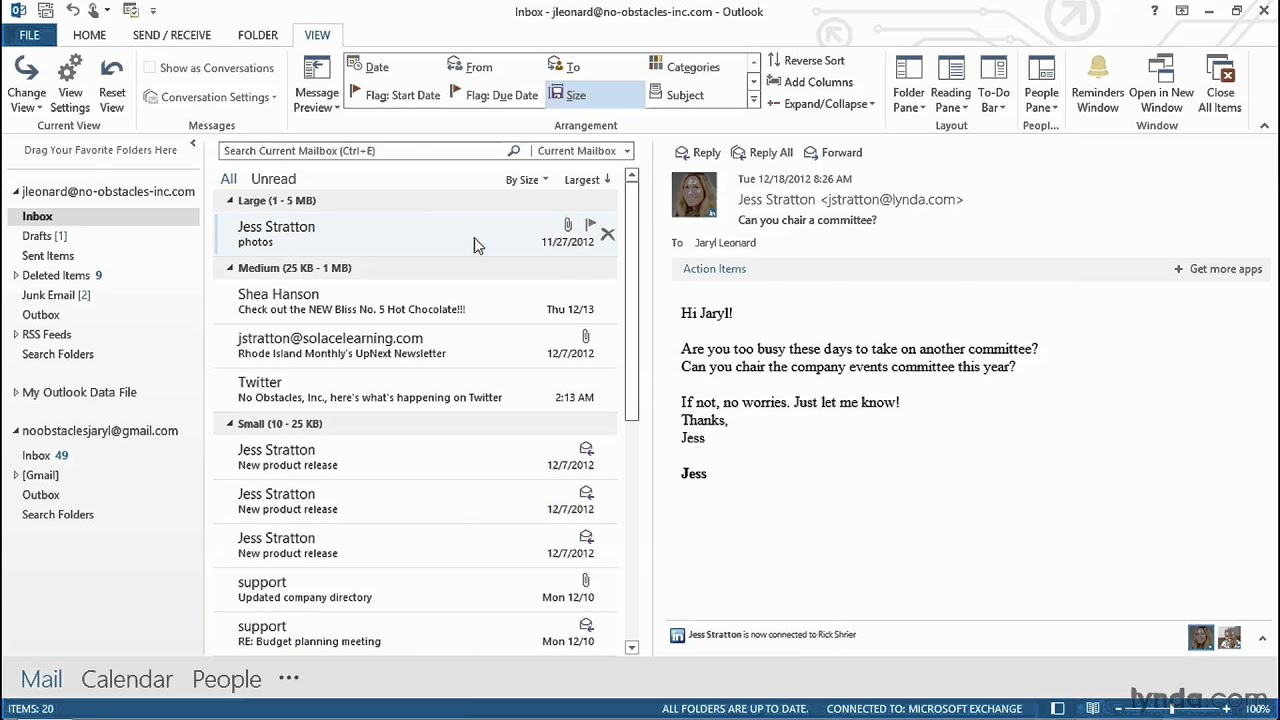The width and height of the screenshot is (1280, 720).
Task: Open the FILE menu
Action: point(29,35)
